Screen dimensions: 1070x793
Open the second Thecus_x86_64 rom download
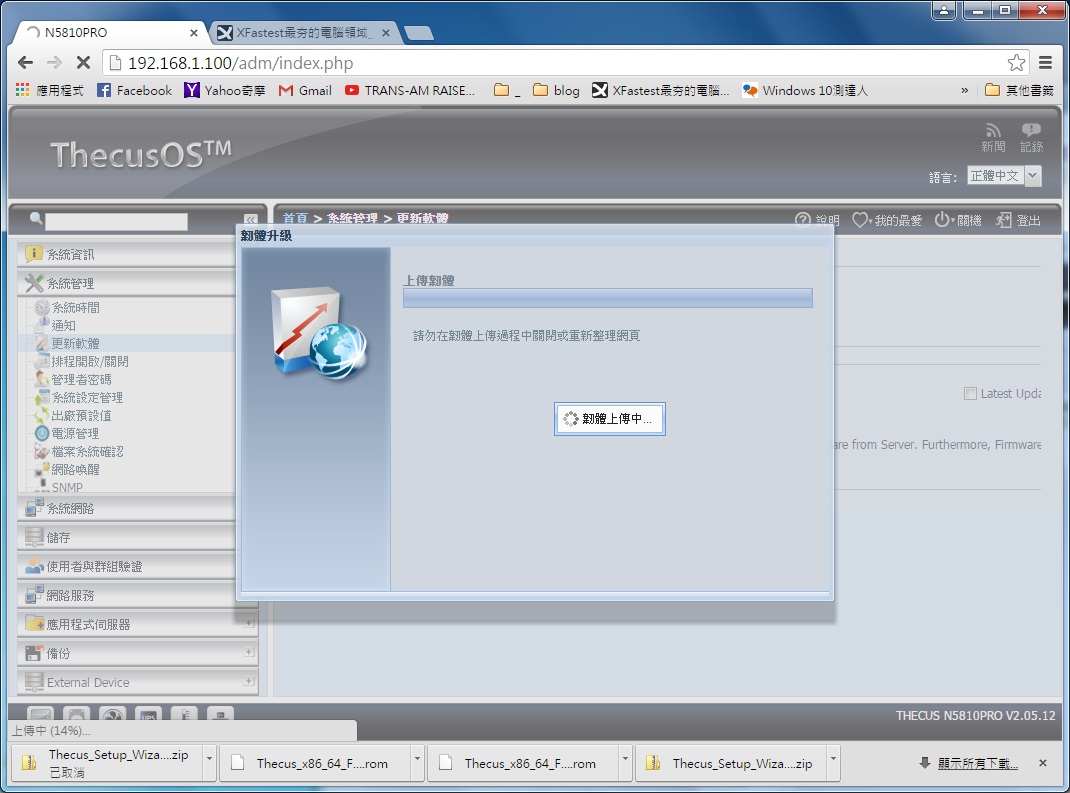click(523, 763)
